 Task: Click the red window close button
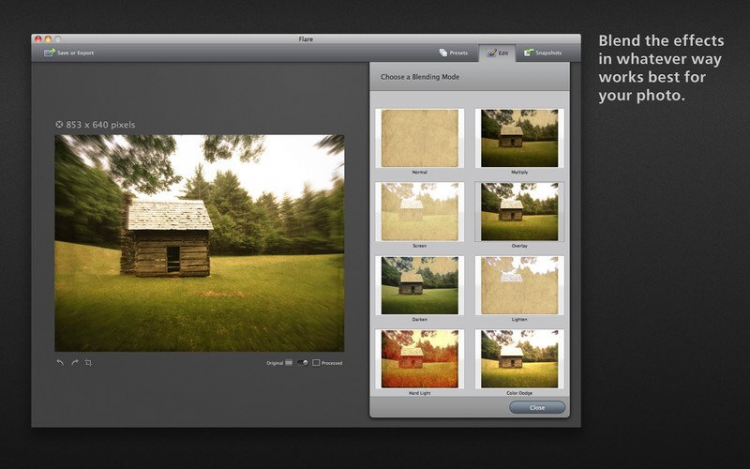38,39
